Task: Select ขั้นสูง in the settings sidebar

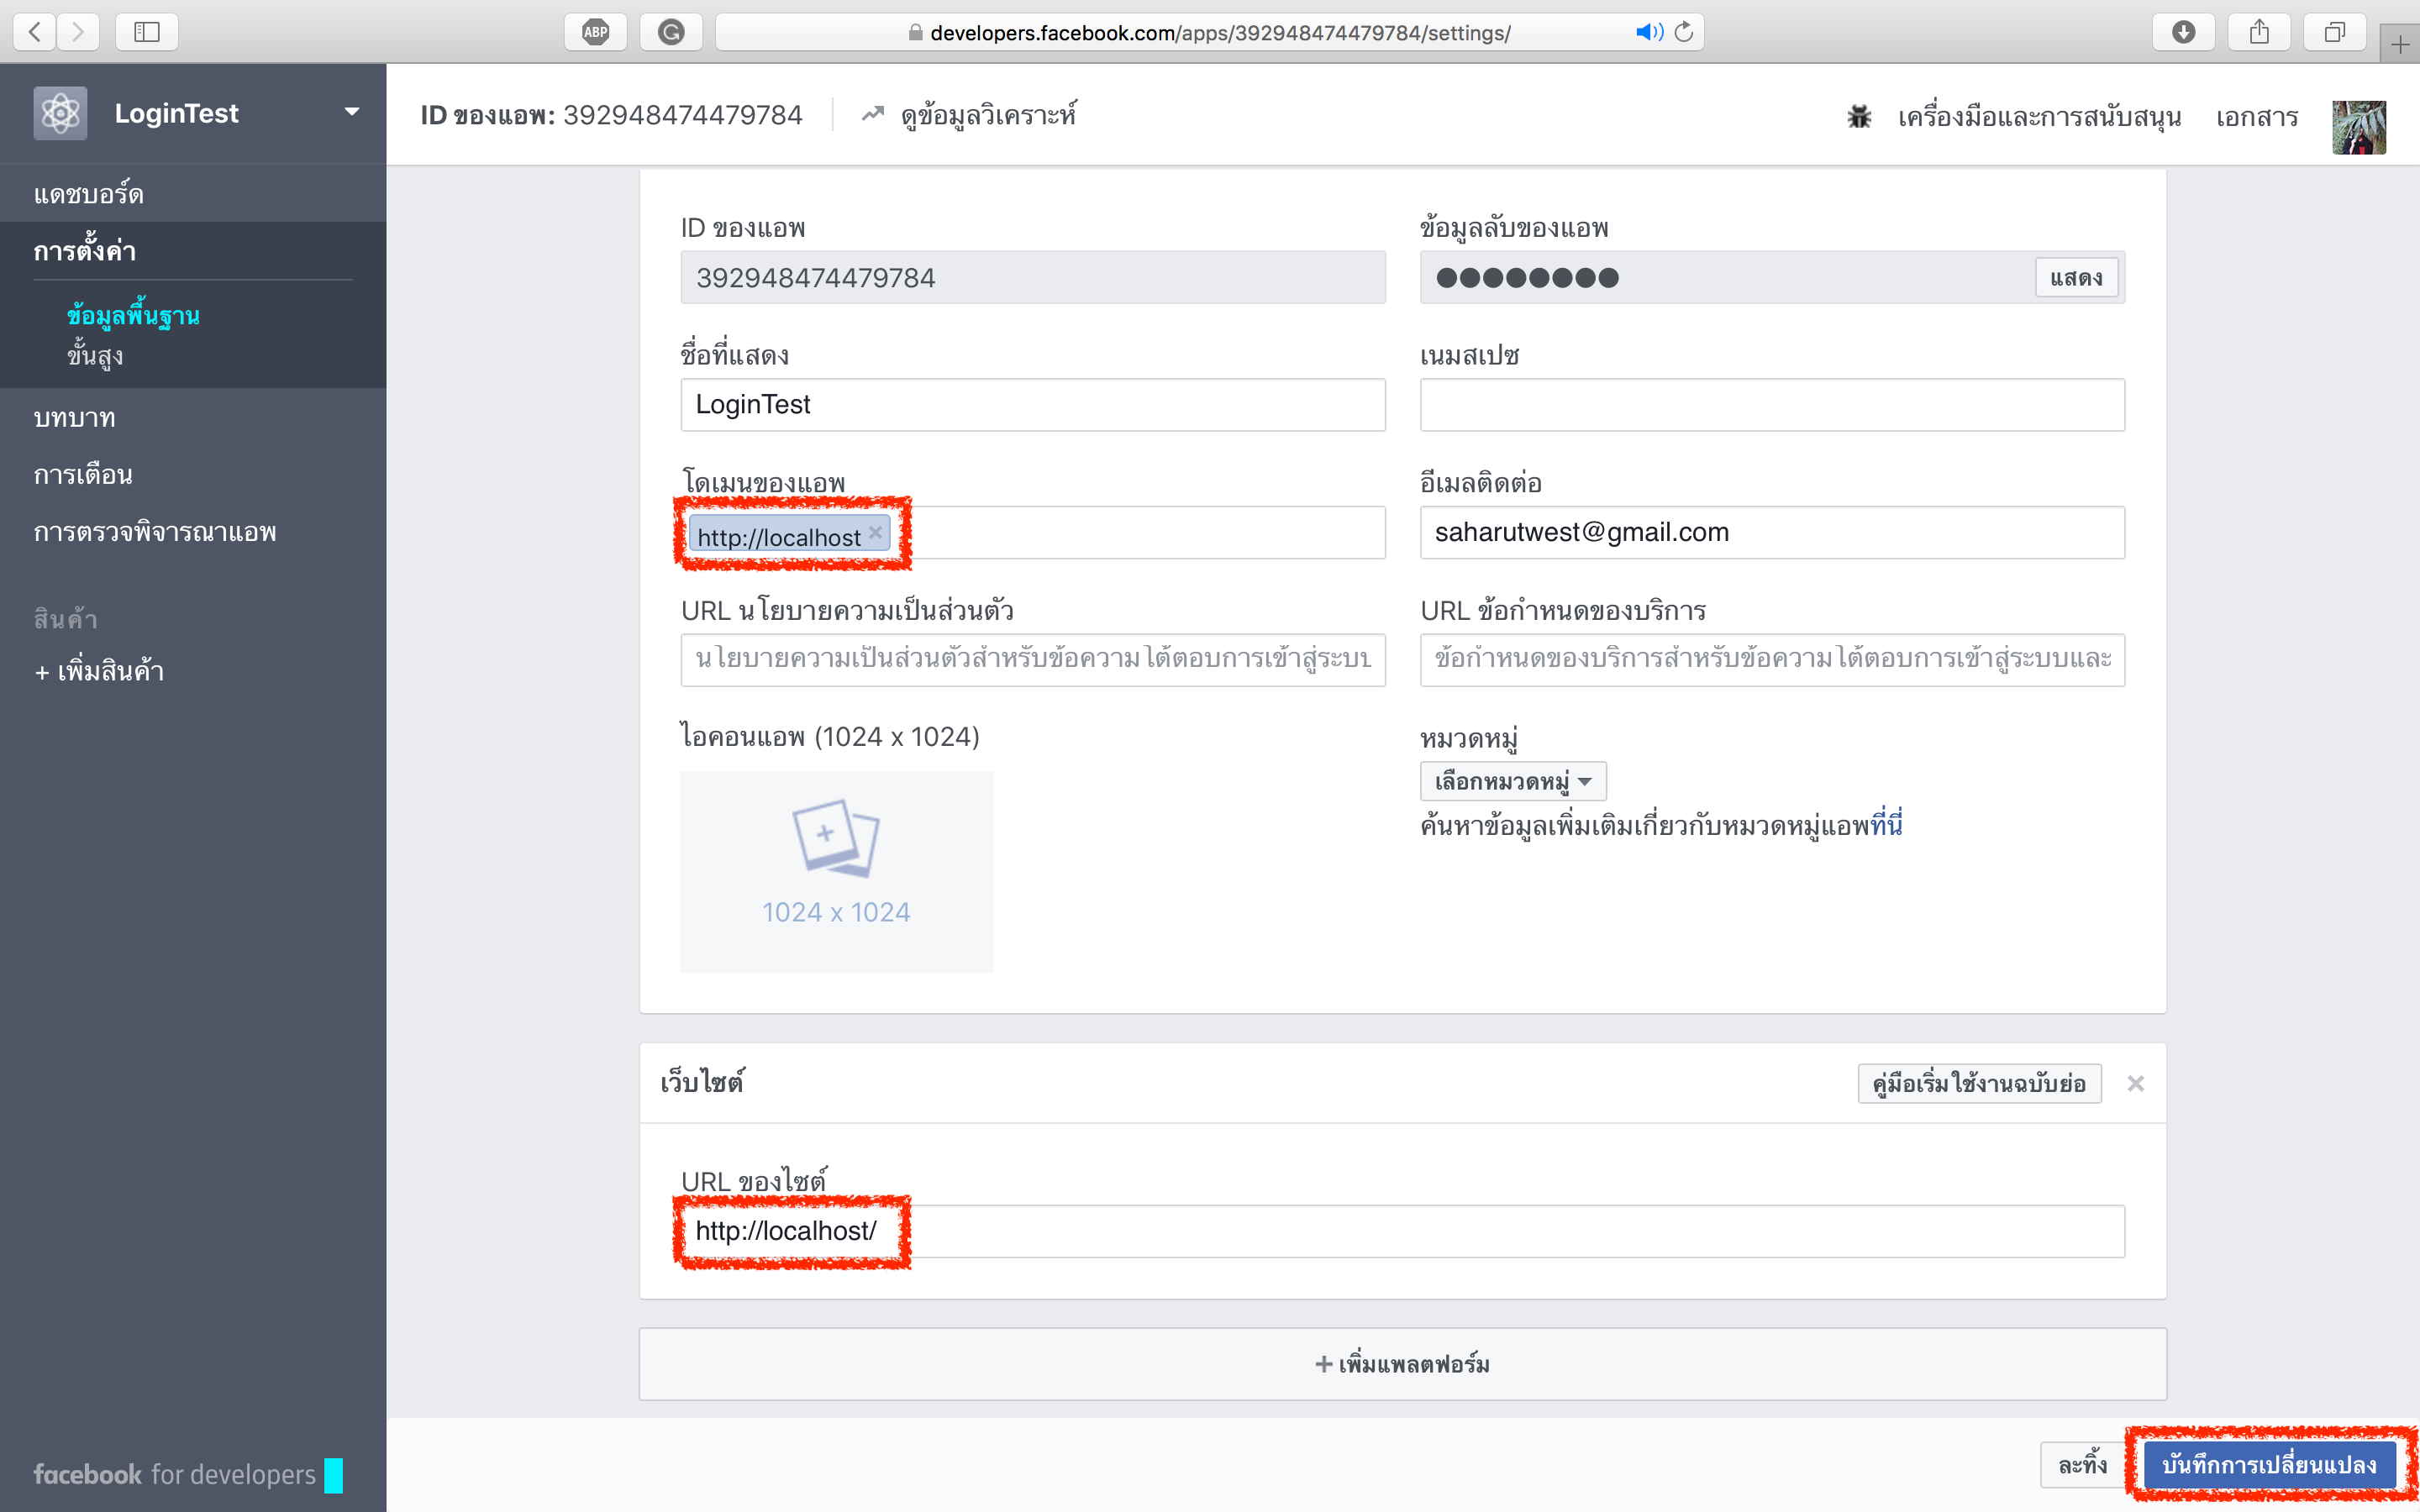Action: click(96, 356)
